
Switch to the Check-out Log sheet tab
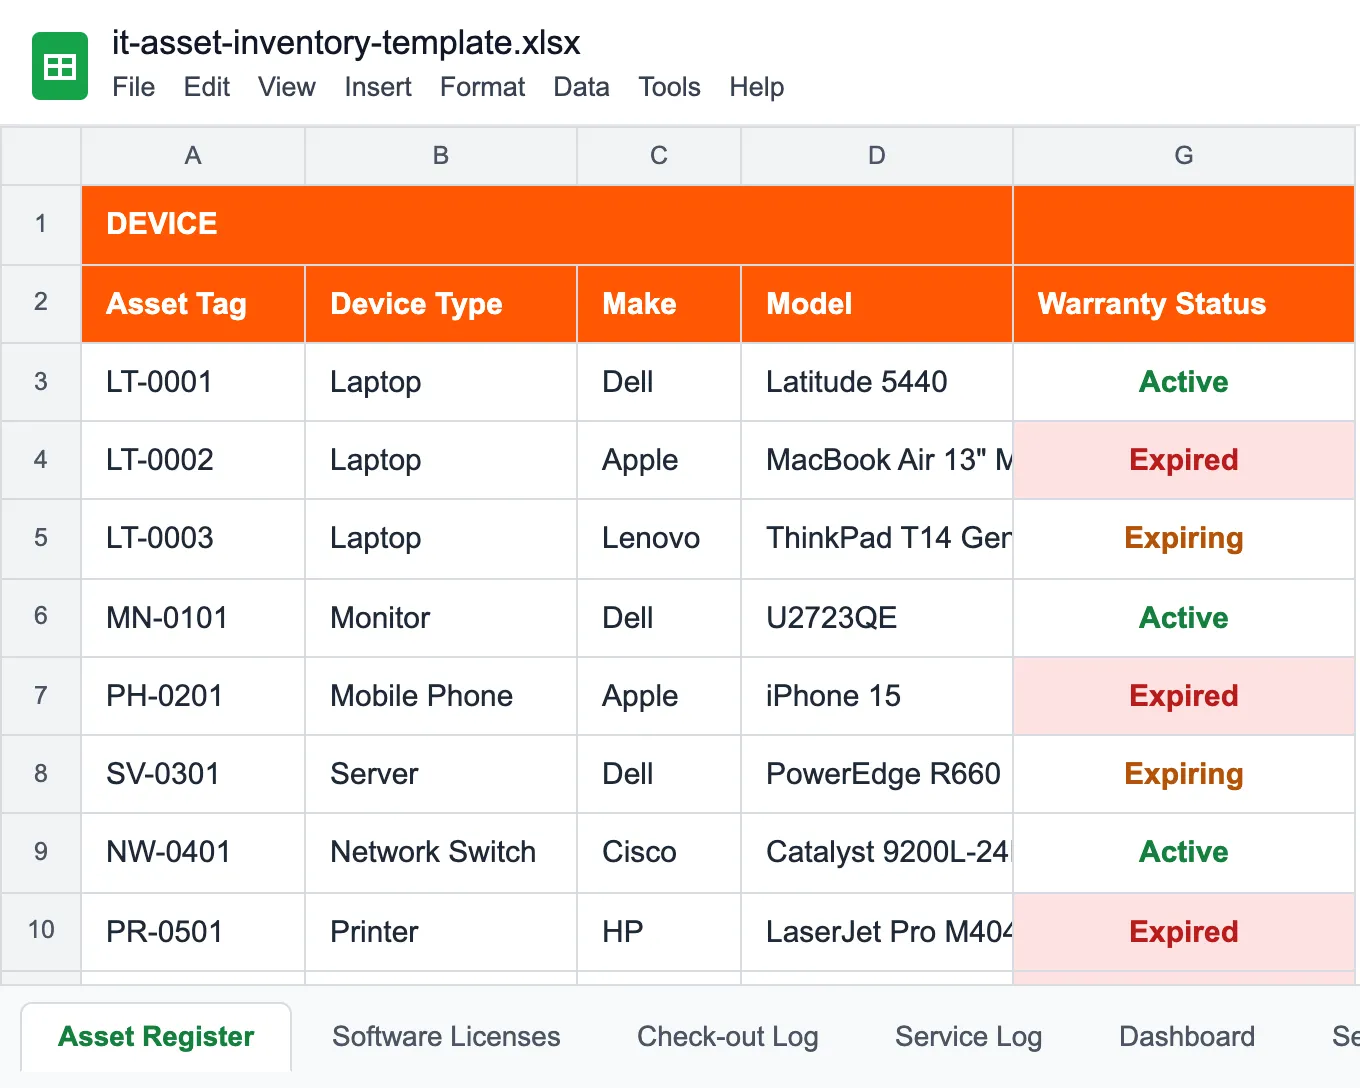728,1037
